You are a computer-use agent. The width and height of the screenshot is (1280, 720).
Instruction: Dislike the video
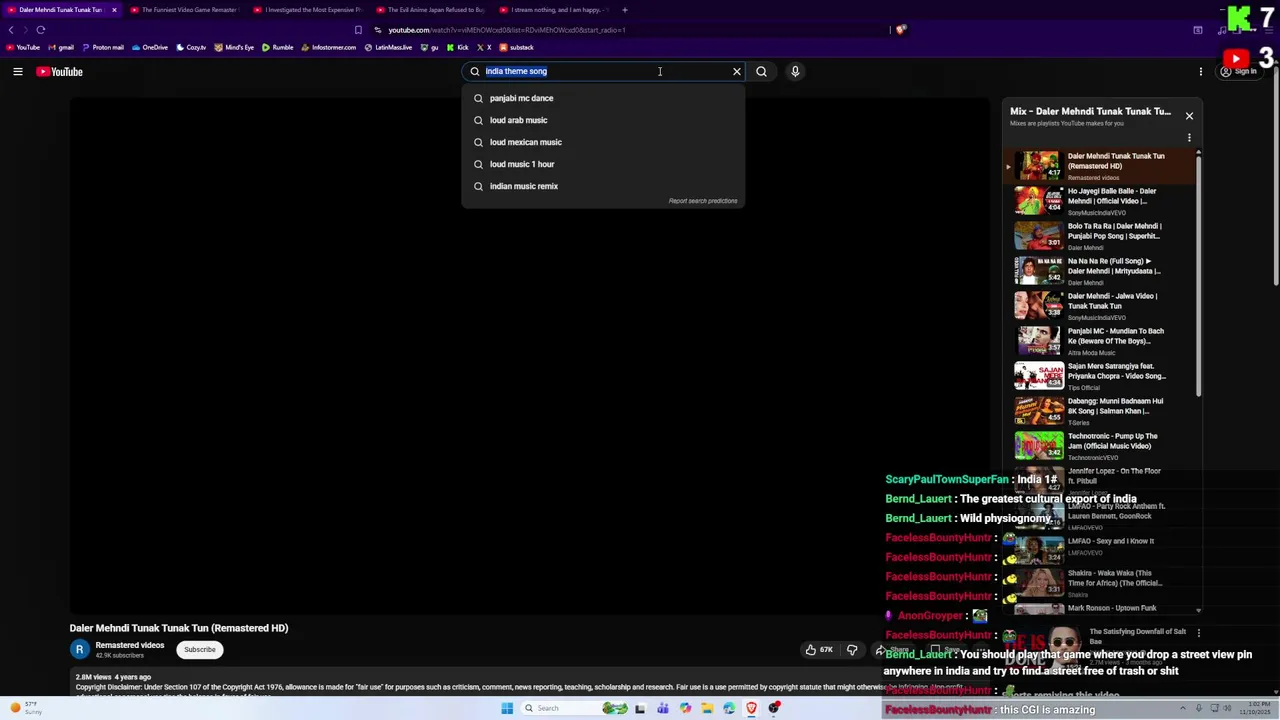(x=852, y=650)
